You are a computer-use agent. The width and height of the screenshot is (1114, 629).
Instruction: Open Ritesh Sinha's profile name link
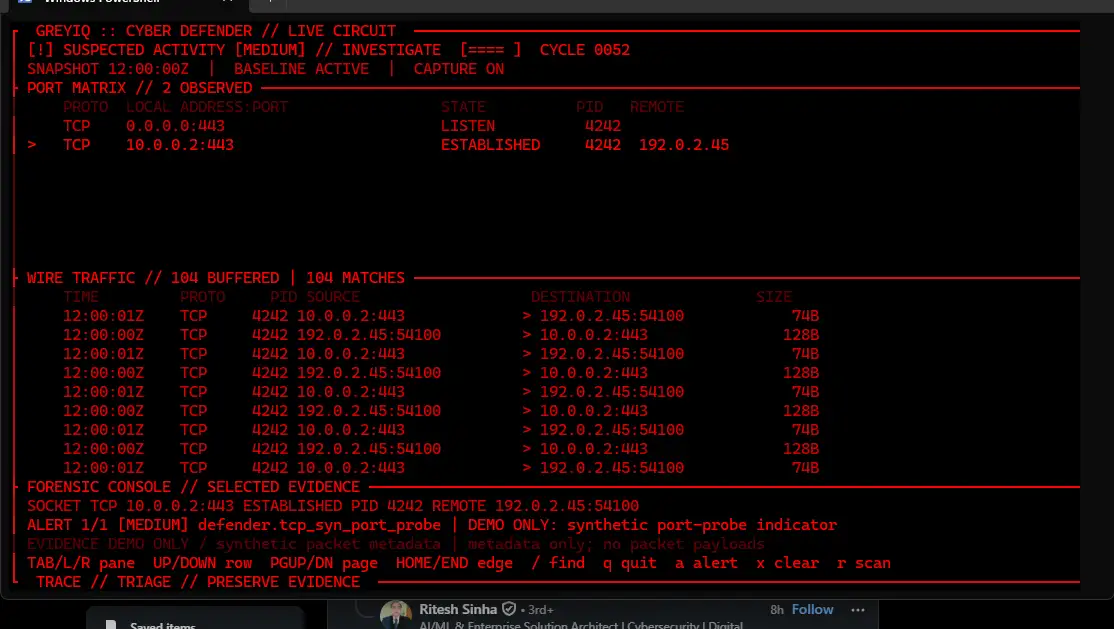pyautogui.click(x=458, y=609)
